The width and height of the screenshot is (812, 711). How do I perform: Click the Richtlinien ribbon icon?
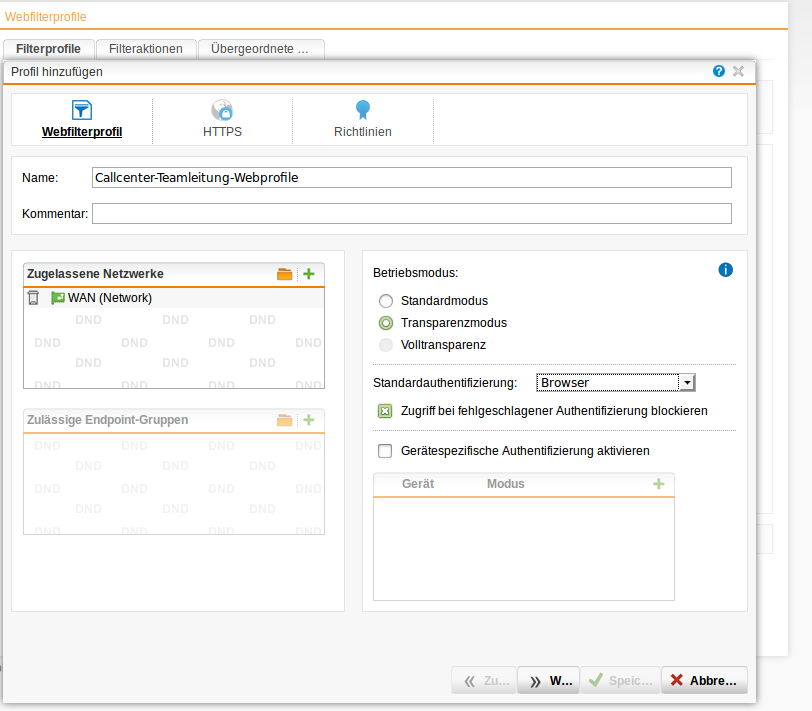(x=362, y=110)
